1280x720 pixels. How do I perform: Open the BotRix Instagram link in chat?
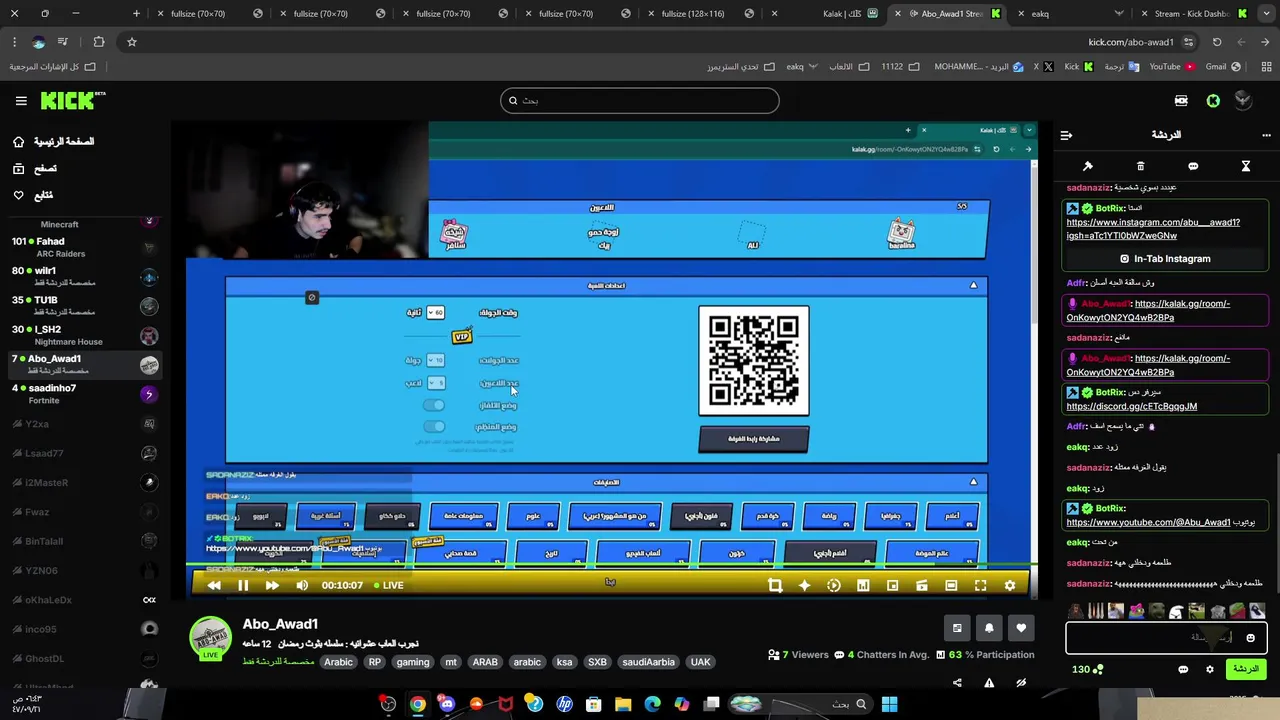(x=1153, y=229)
